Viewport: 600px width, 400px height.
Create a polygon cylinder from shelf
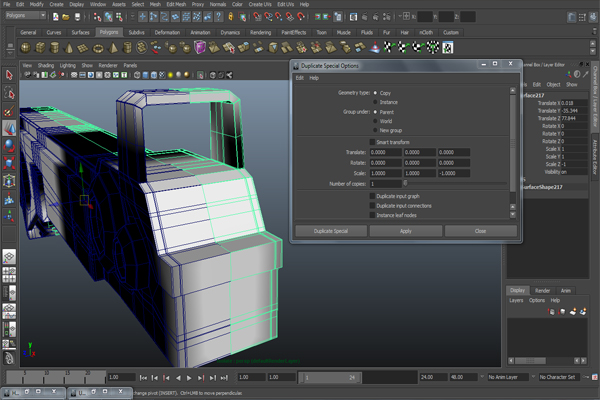coord(55,48)
